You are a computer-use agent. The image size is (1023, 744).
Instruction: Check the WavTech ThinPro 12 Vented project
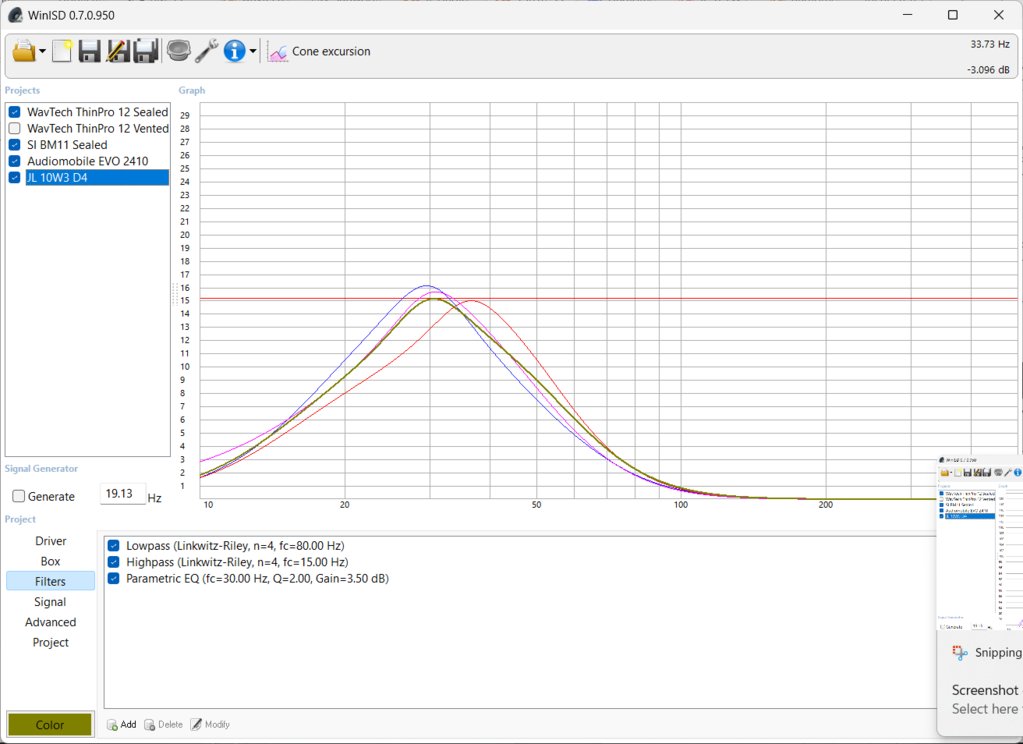pyautogui.click(x=15, y=129)
